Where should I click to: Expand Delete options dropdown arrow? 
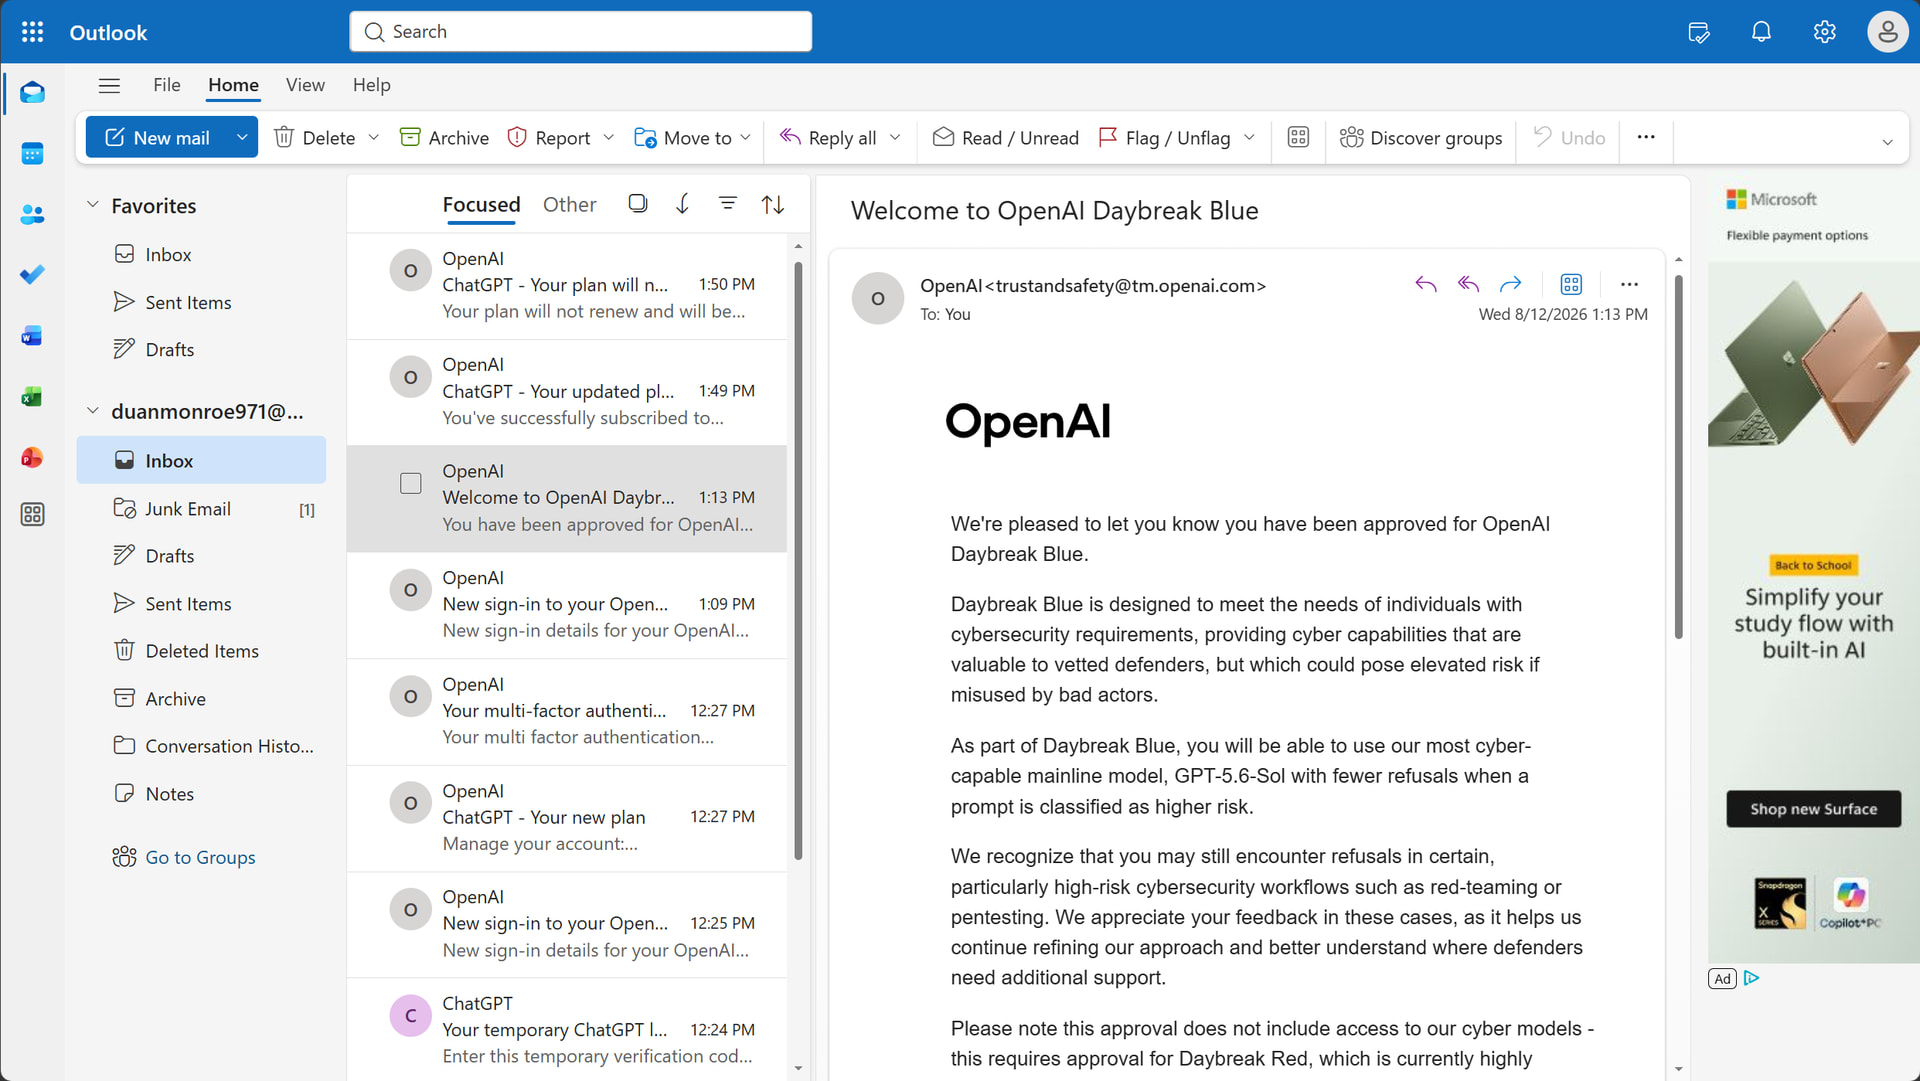coord(374,138)
